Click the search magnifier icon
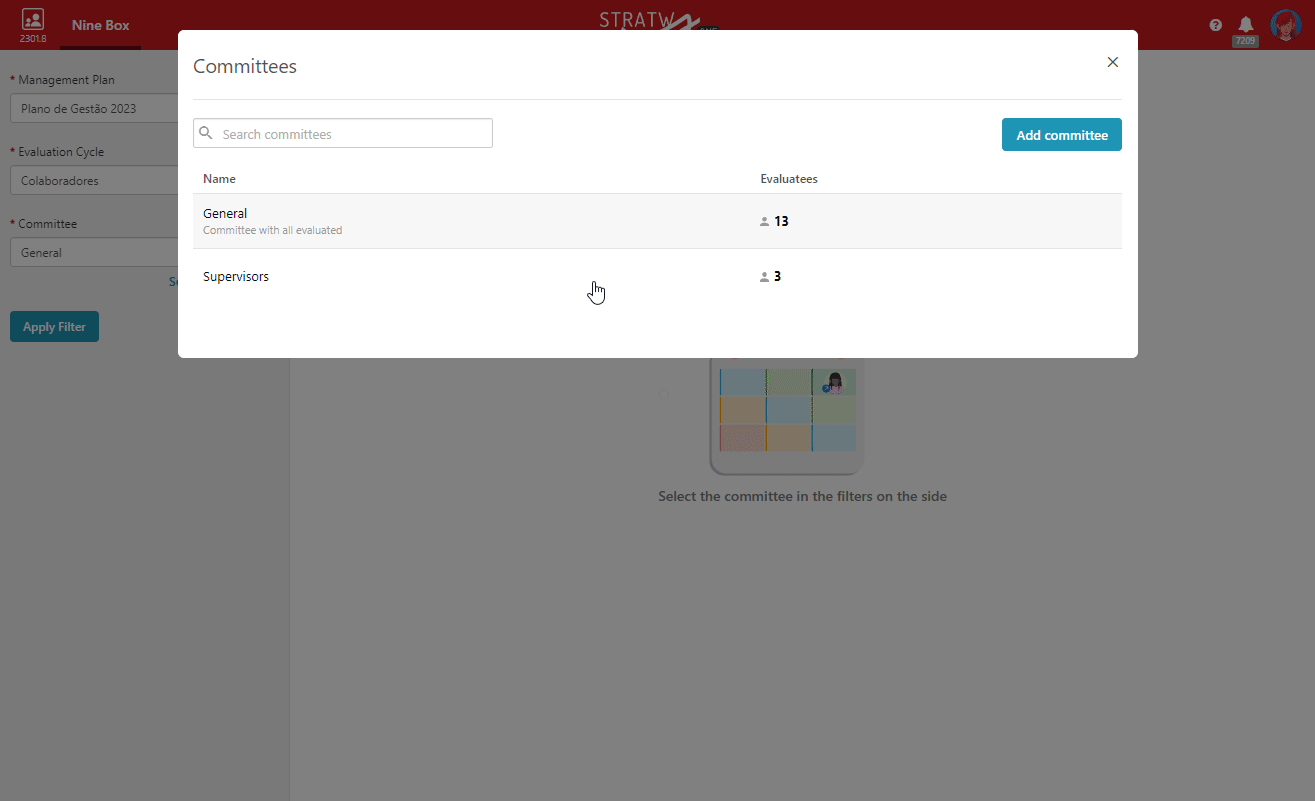Viewport: 1315px width, 801px height. 206,133
